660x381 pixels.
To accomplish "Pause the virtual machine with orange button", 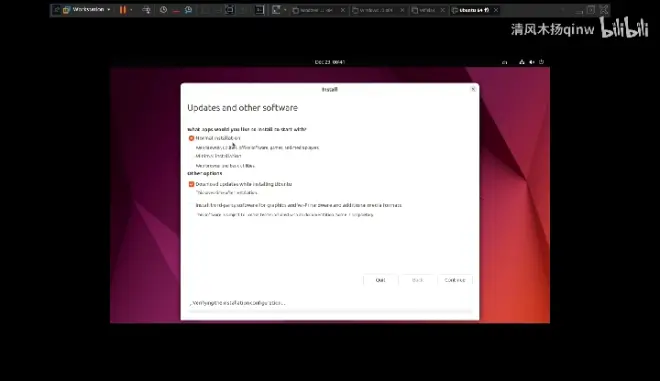I will tap(122, 10).
